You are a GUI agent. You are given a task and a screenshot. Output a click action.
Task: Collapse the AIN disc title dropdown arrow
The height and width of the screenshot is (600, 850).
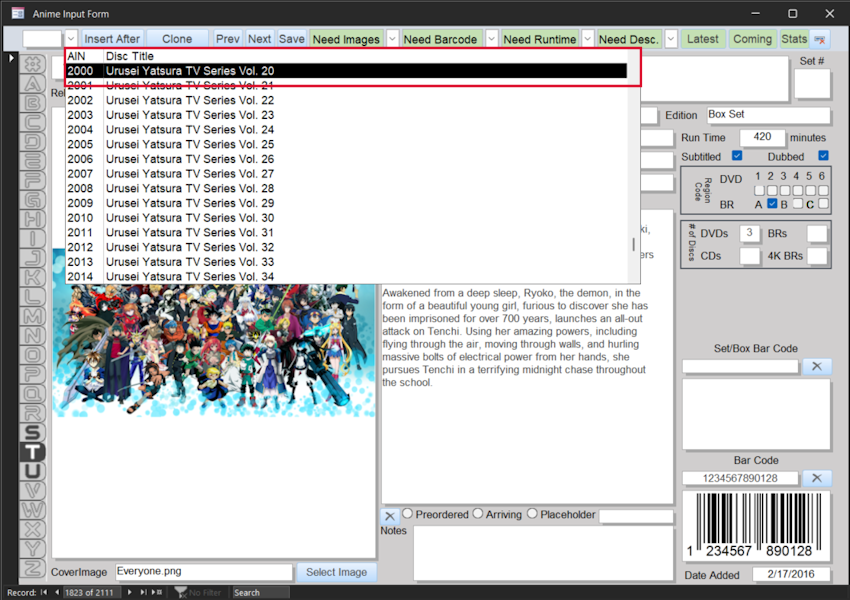[x=71, y=39]
